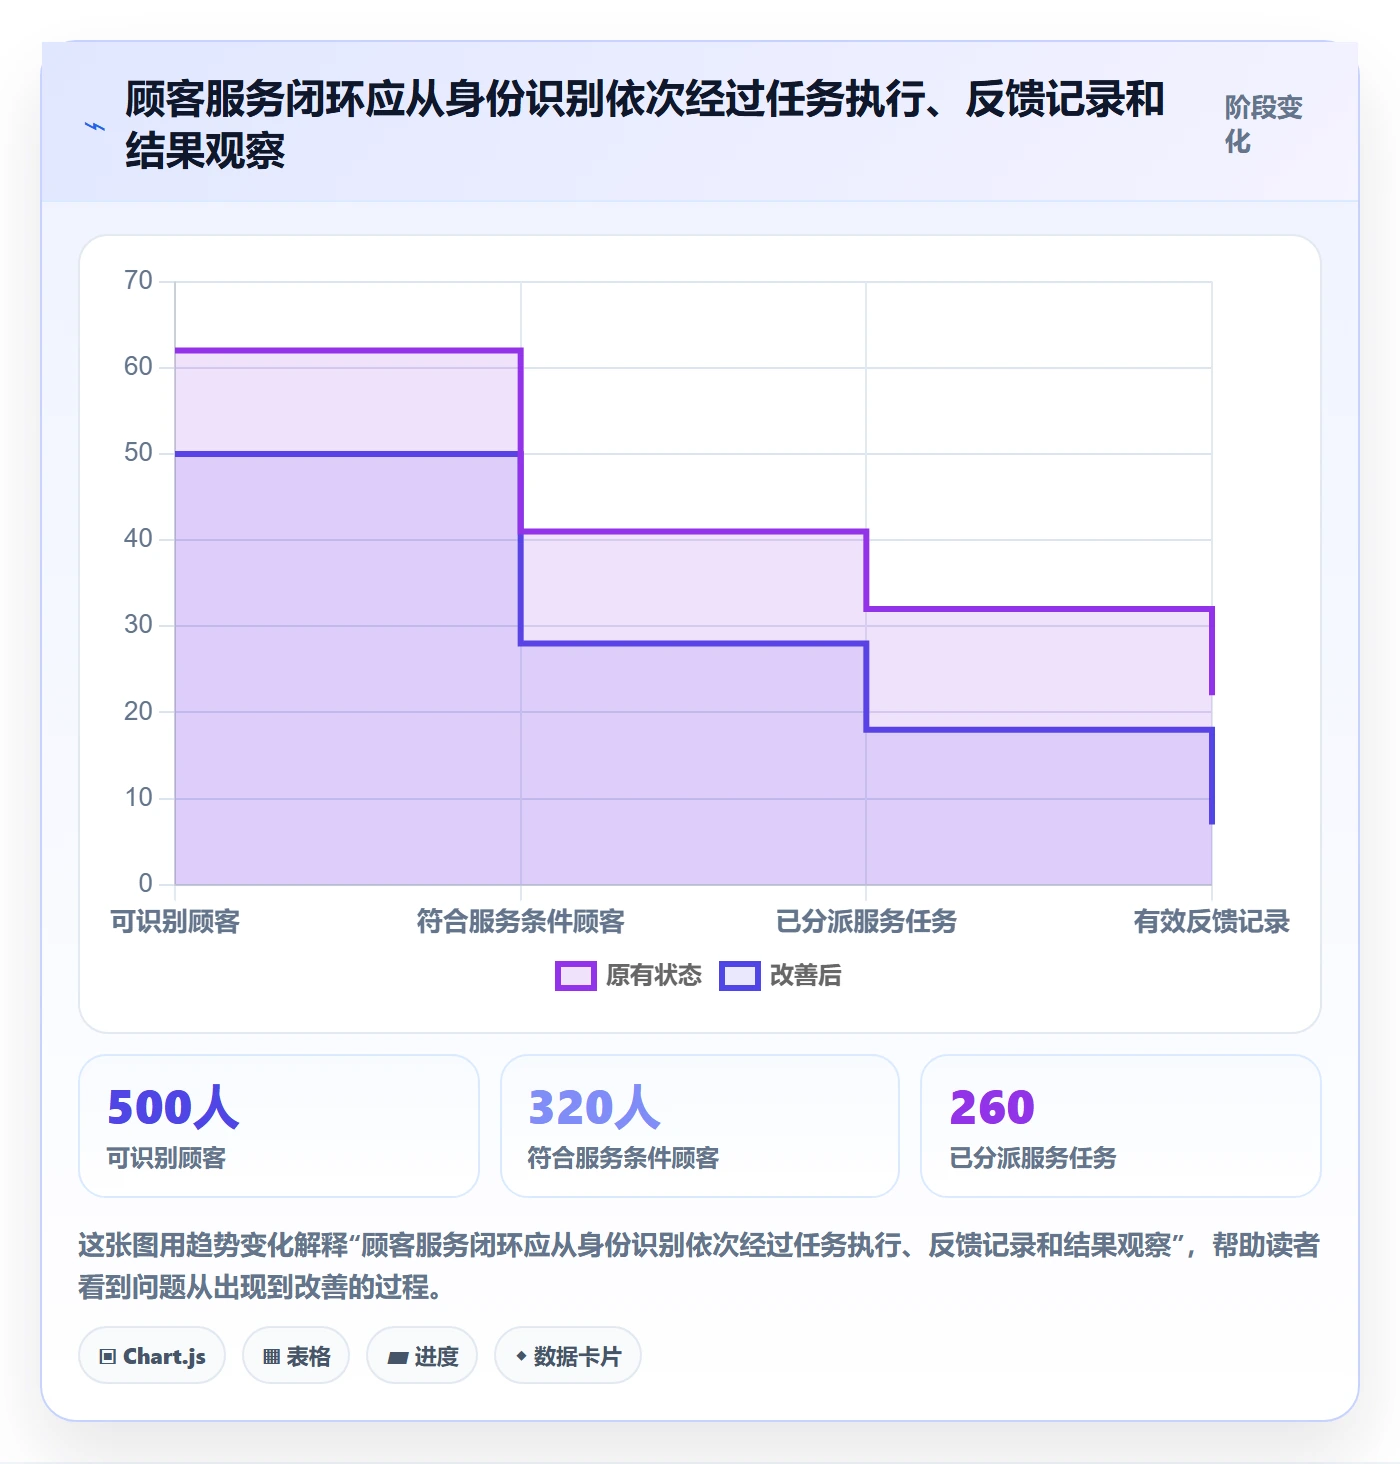This screenshot has height=1464, width=1400.
Task: Click the y-axis value 60
Action: pyautogui.click(x=138, y=367)
